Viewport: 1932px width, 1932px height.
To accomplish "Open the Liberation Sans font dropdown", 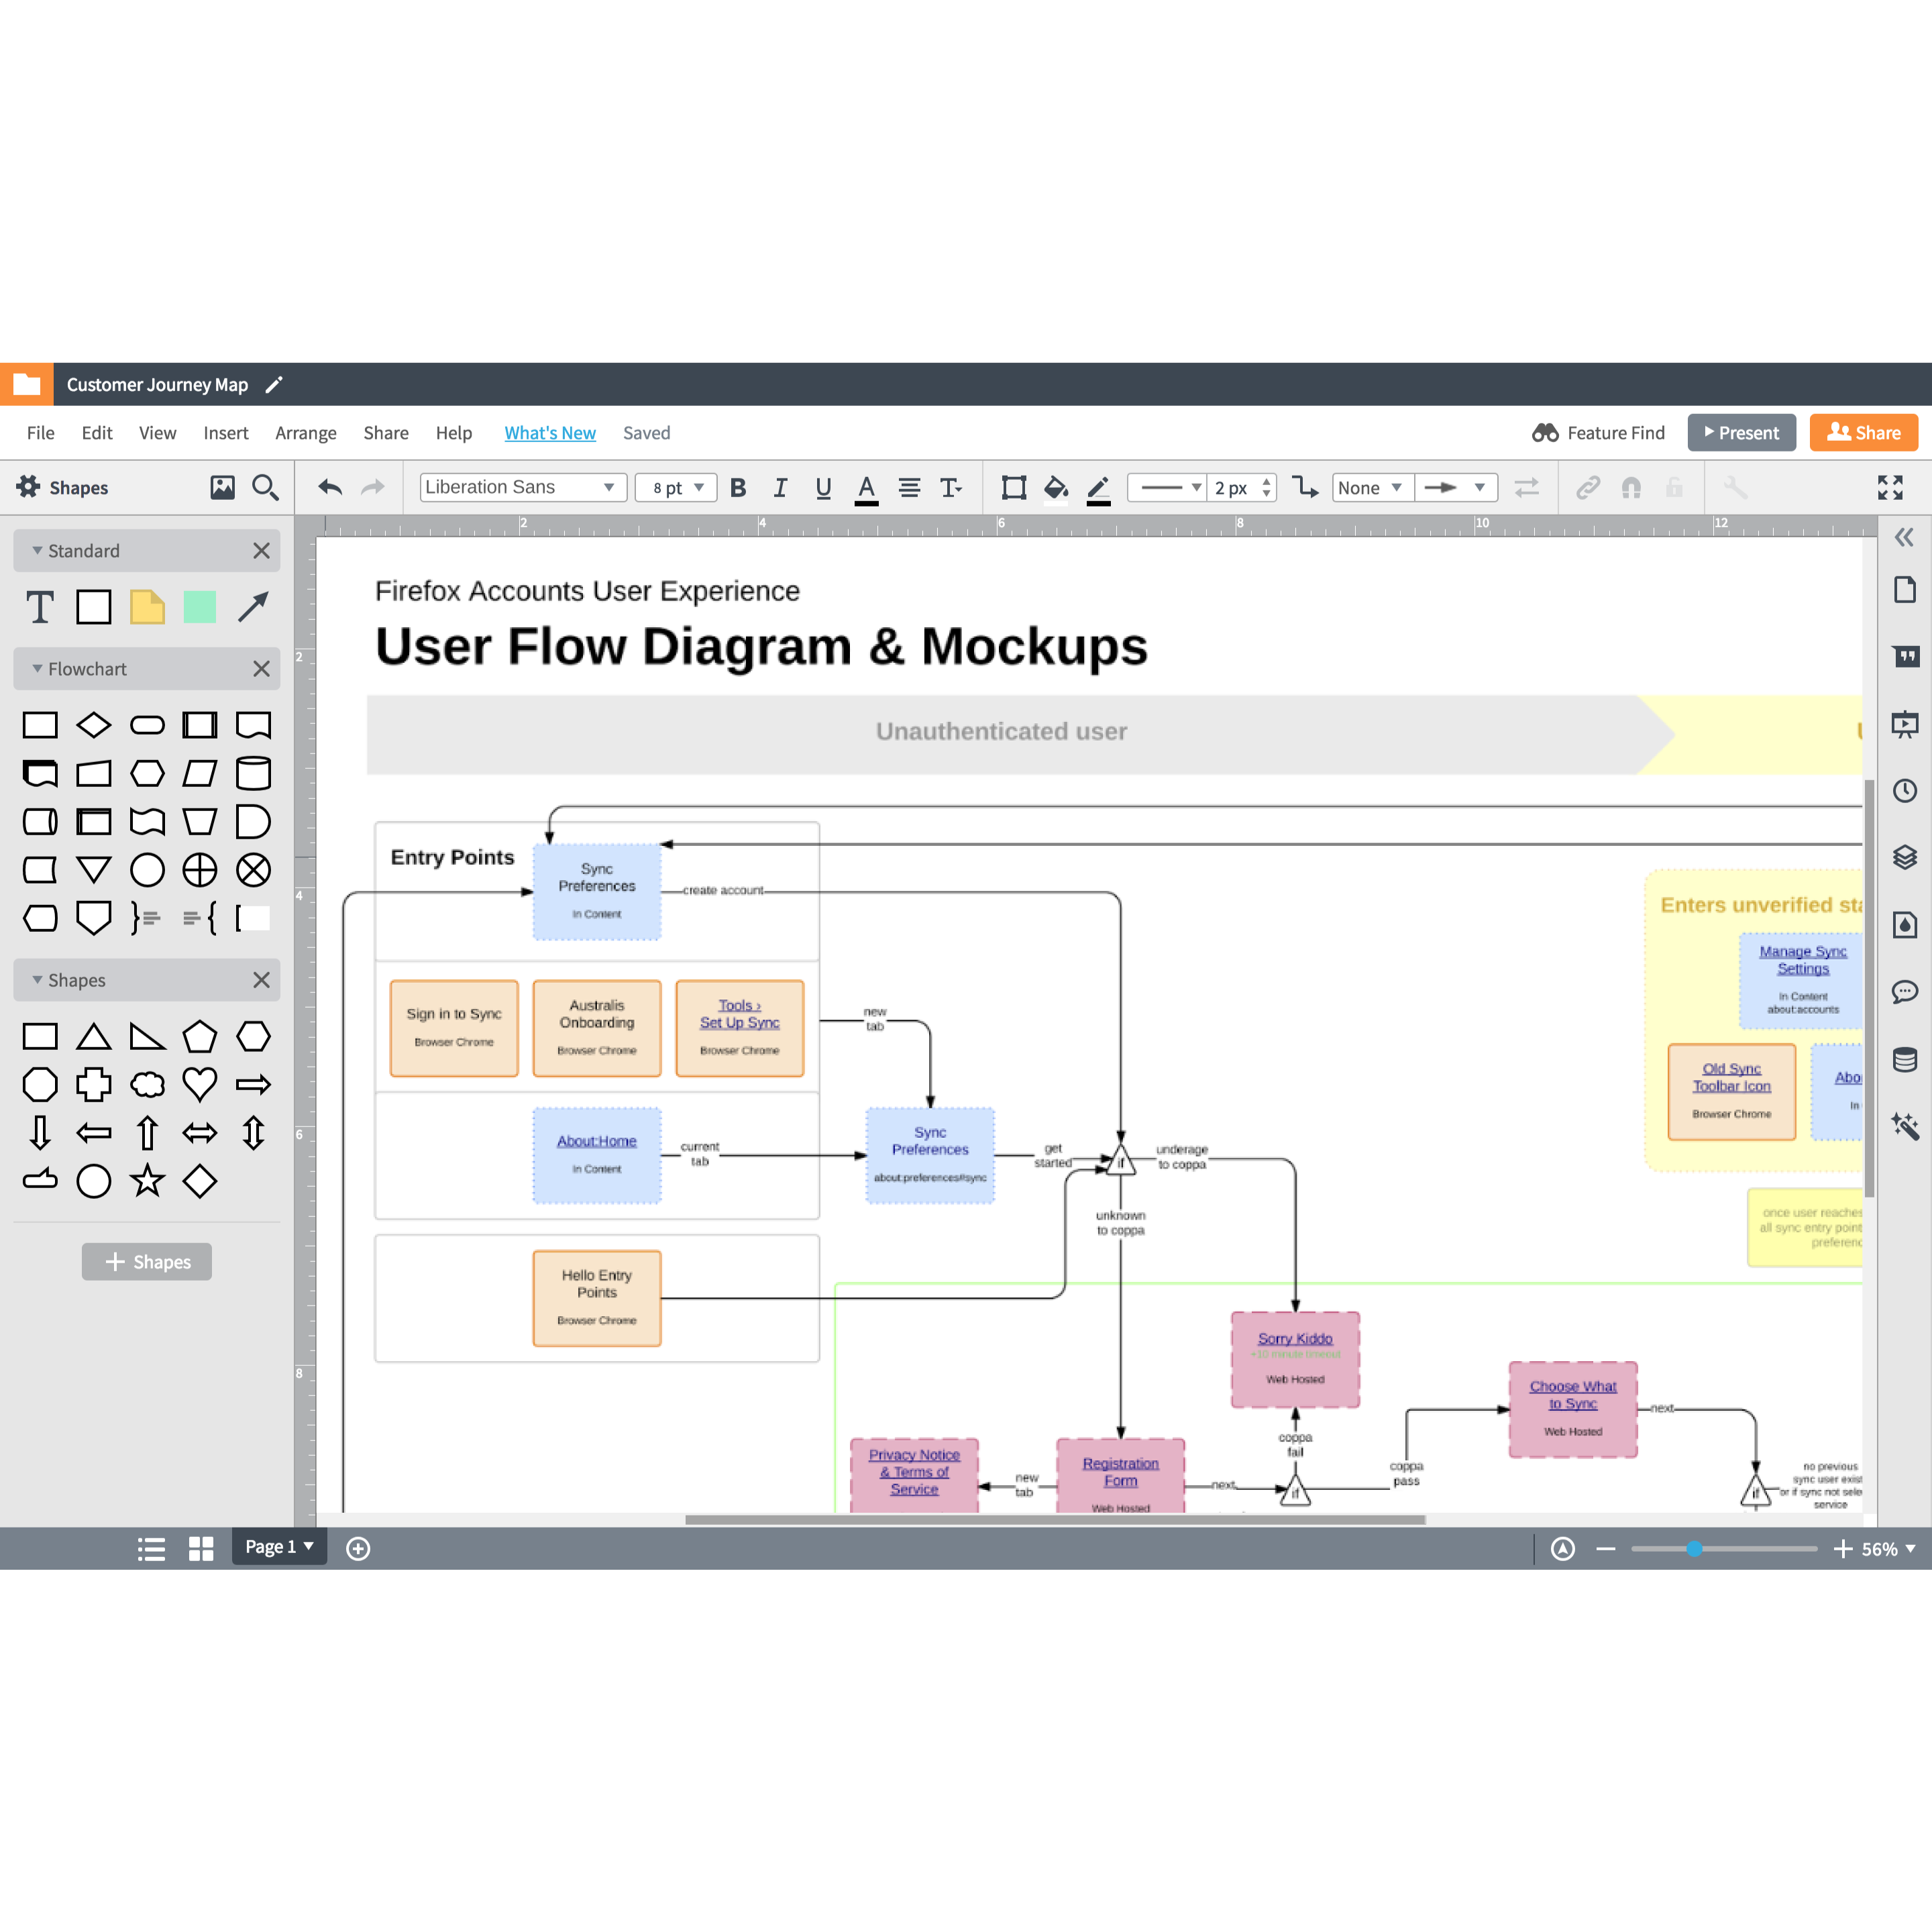I will [522, 487].
